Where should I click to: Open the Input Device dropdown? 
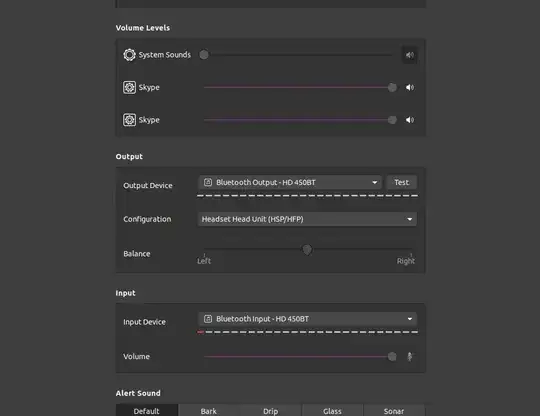click(x=307, y=319)
